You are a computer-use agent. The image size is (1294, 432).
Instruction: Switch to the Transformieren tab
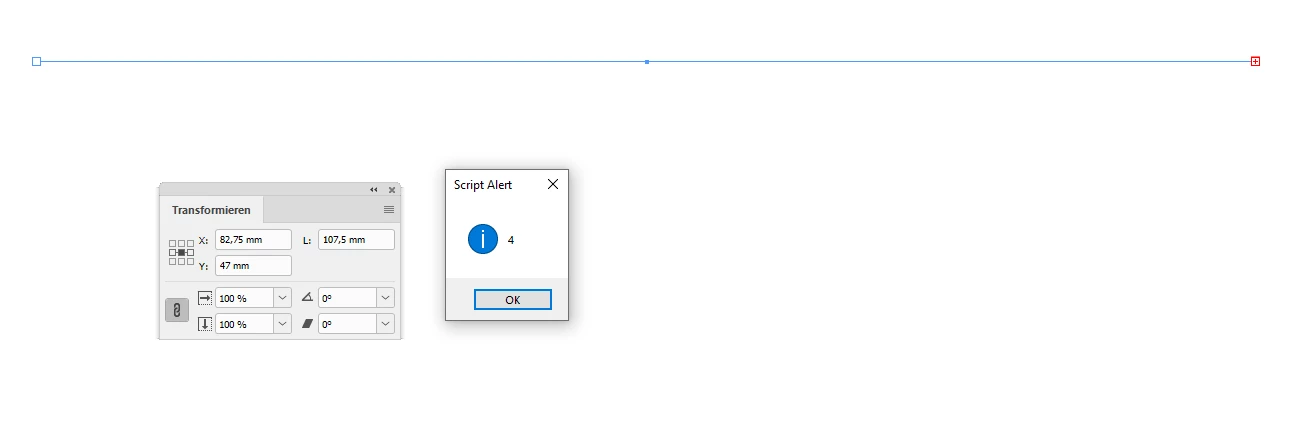point(211,210)
